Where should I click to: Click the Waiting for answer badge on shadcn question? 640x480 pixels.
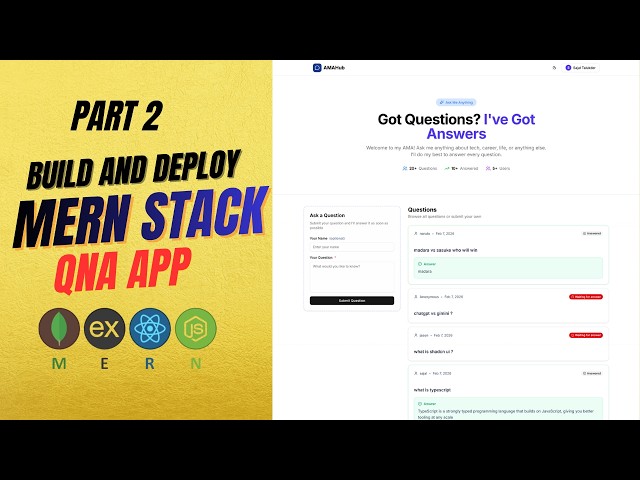tap(586, 335)
